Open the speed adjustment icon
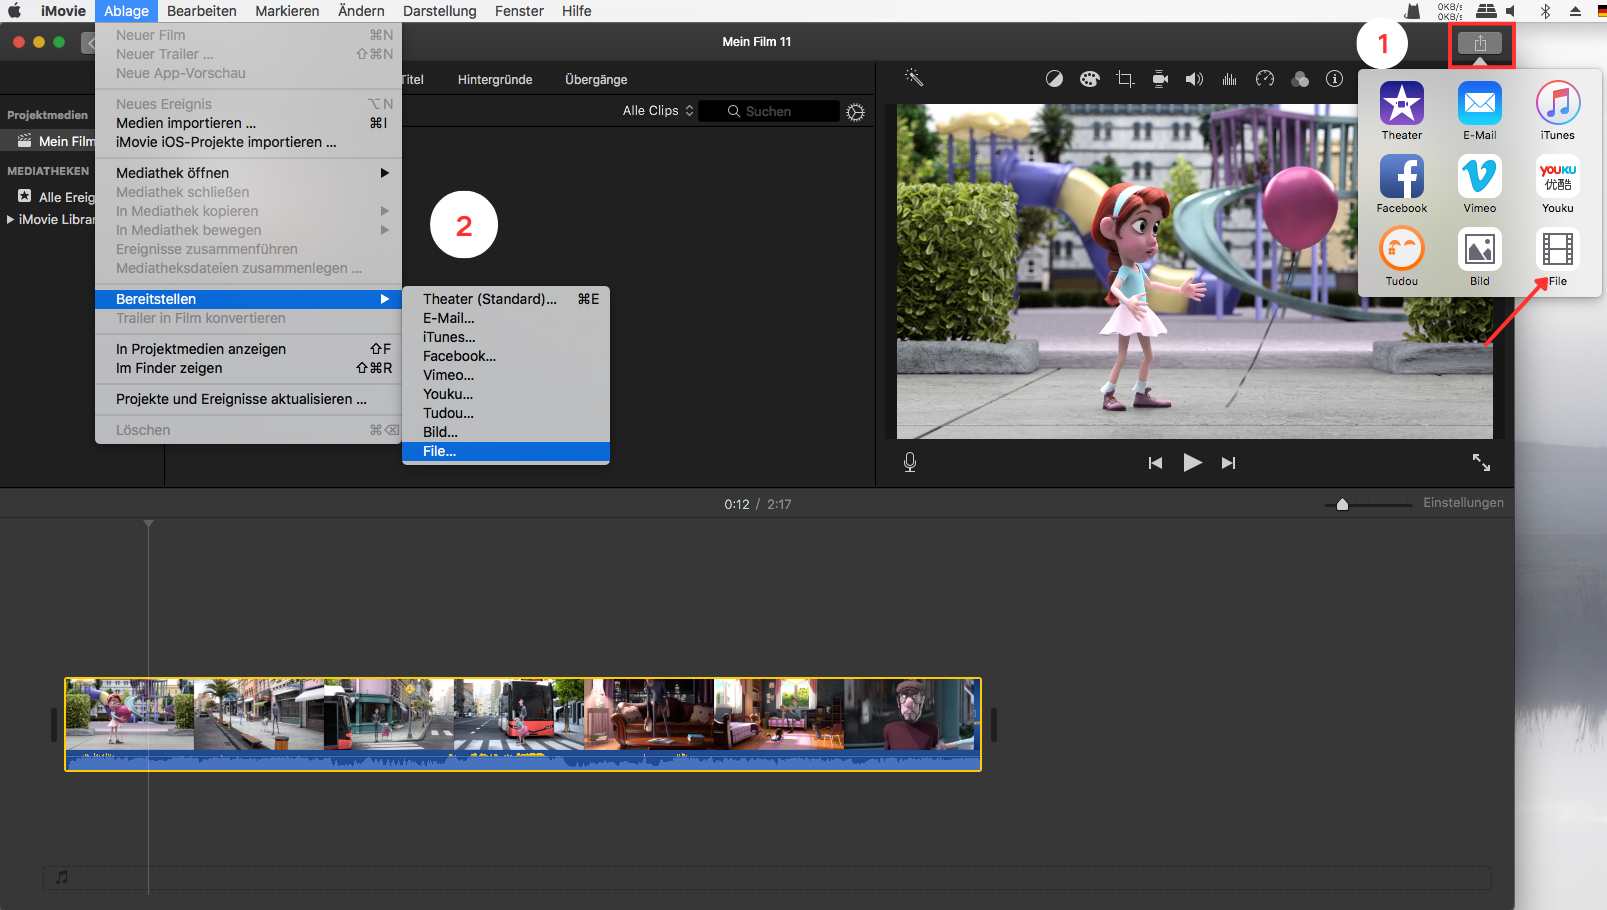This screenshot has height=910, width=1607. tap(1265, 79)
